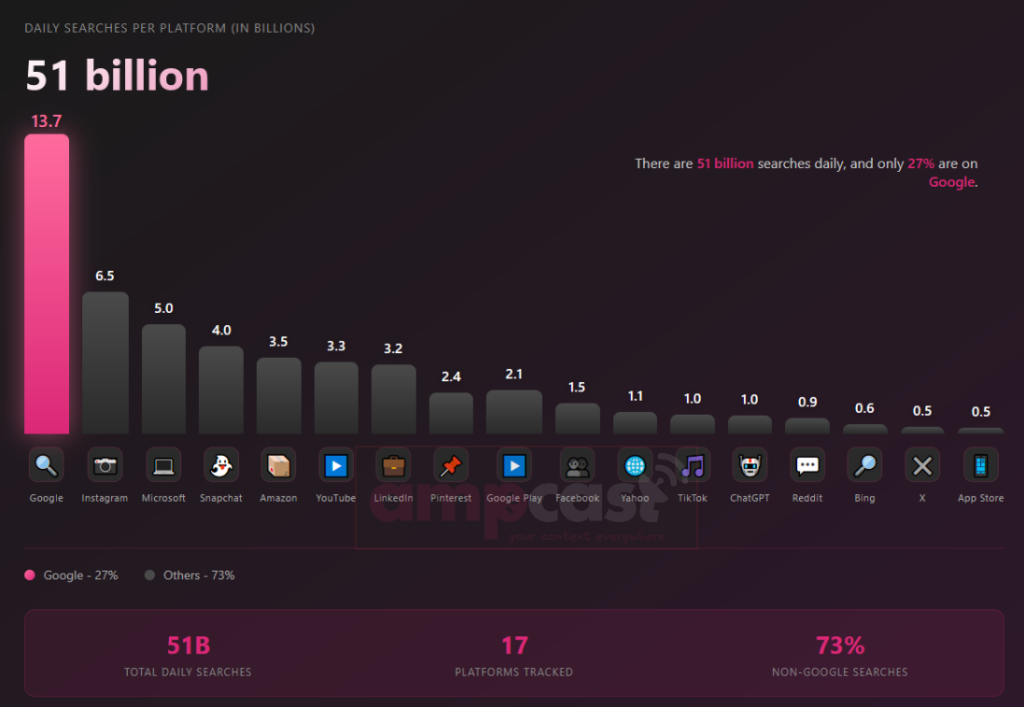The image size is (1024, 707).
Task: Click the pink Google 13.7 bar
Action: pyautogui.click(x=47, y=285)
